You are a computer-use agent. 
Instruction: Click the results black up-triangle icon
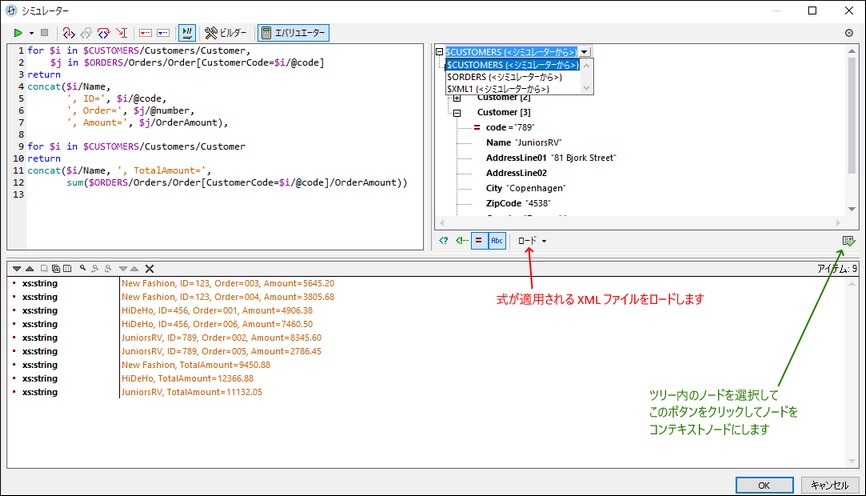(30, 269)
